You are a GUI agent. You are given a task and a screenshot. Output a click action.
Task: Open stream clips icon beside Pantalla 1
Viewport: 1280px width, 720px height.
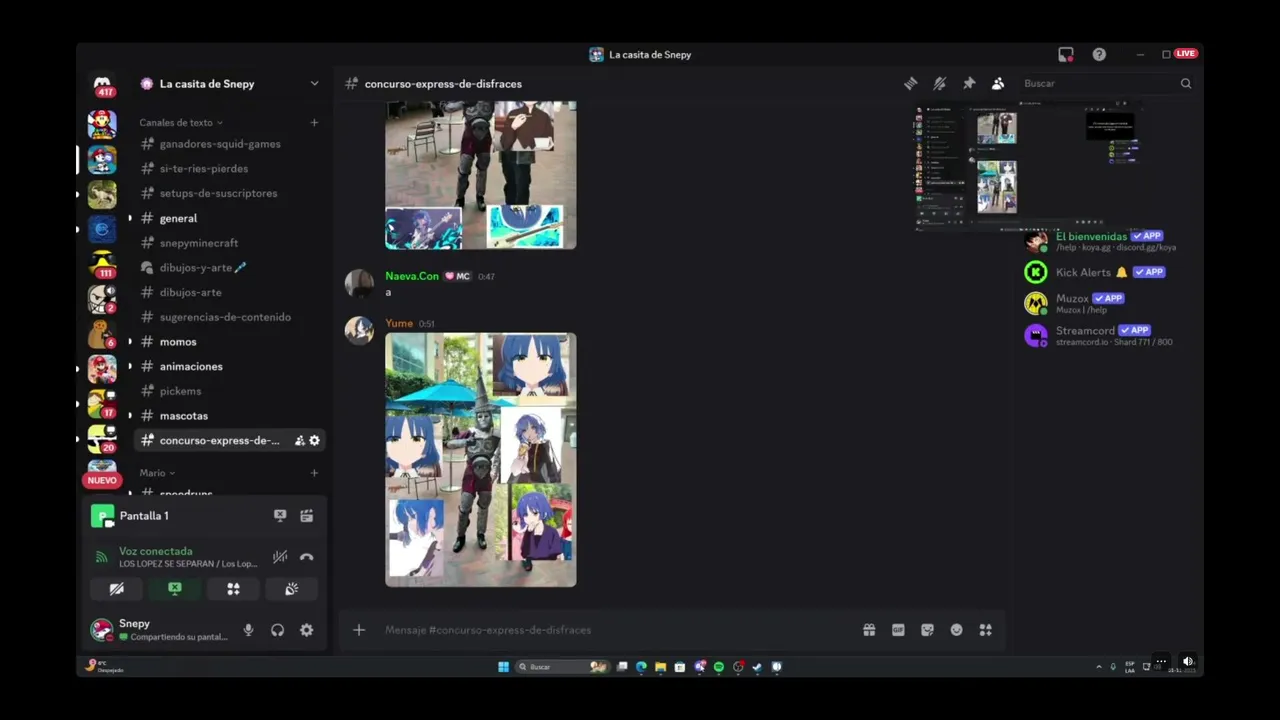(x=307, y=516)
